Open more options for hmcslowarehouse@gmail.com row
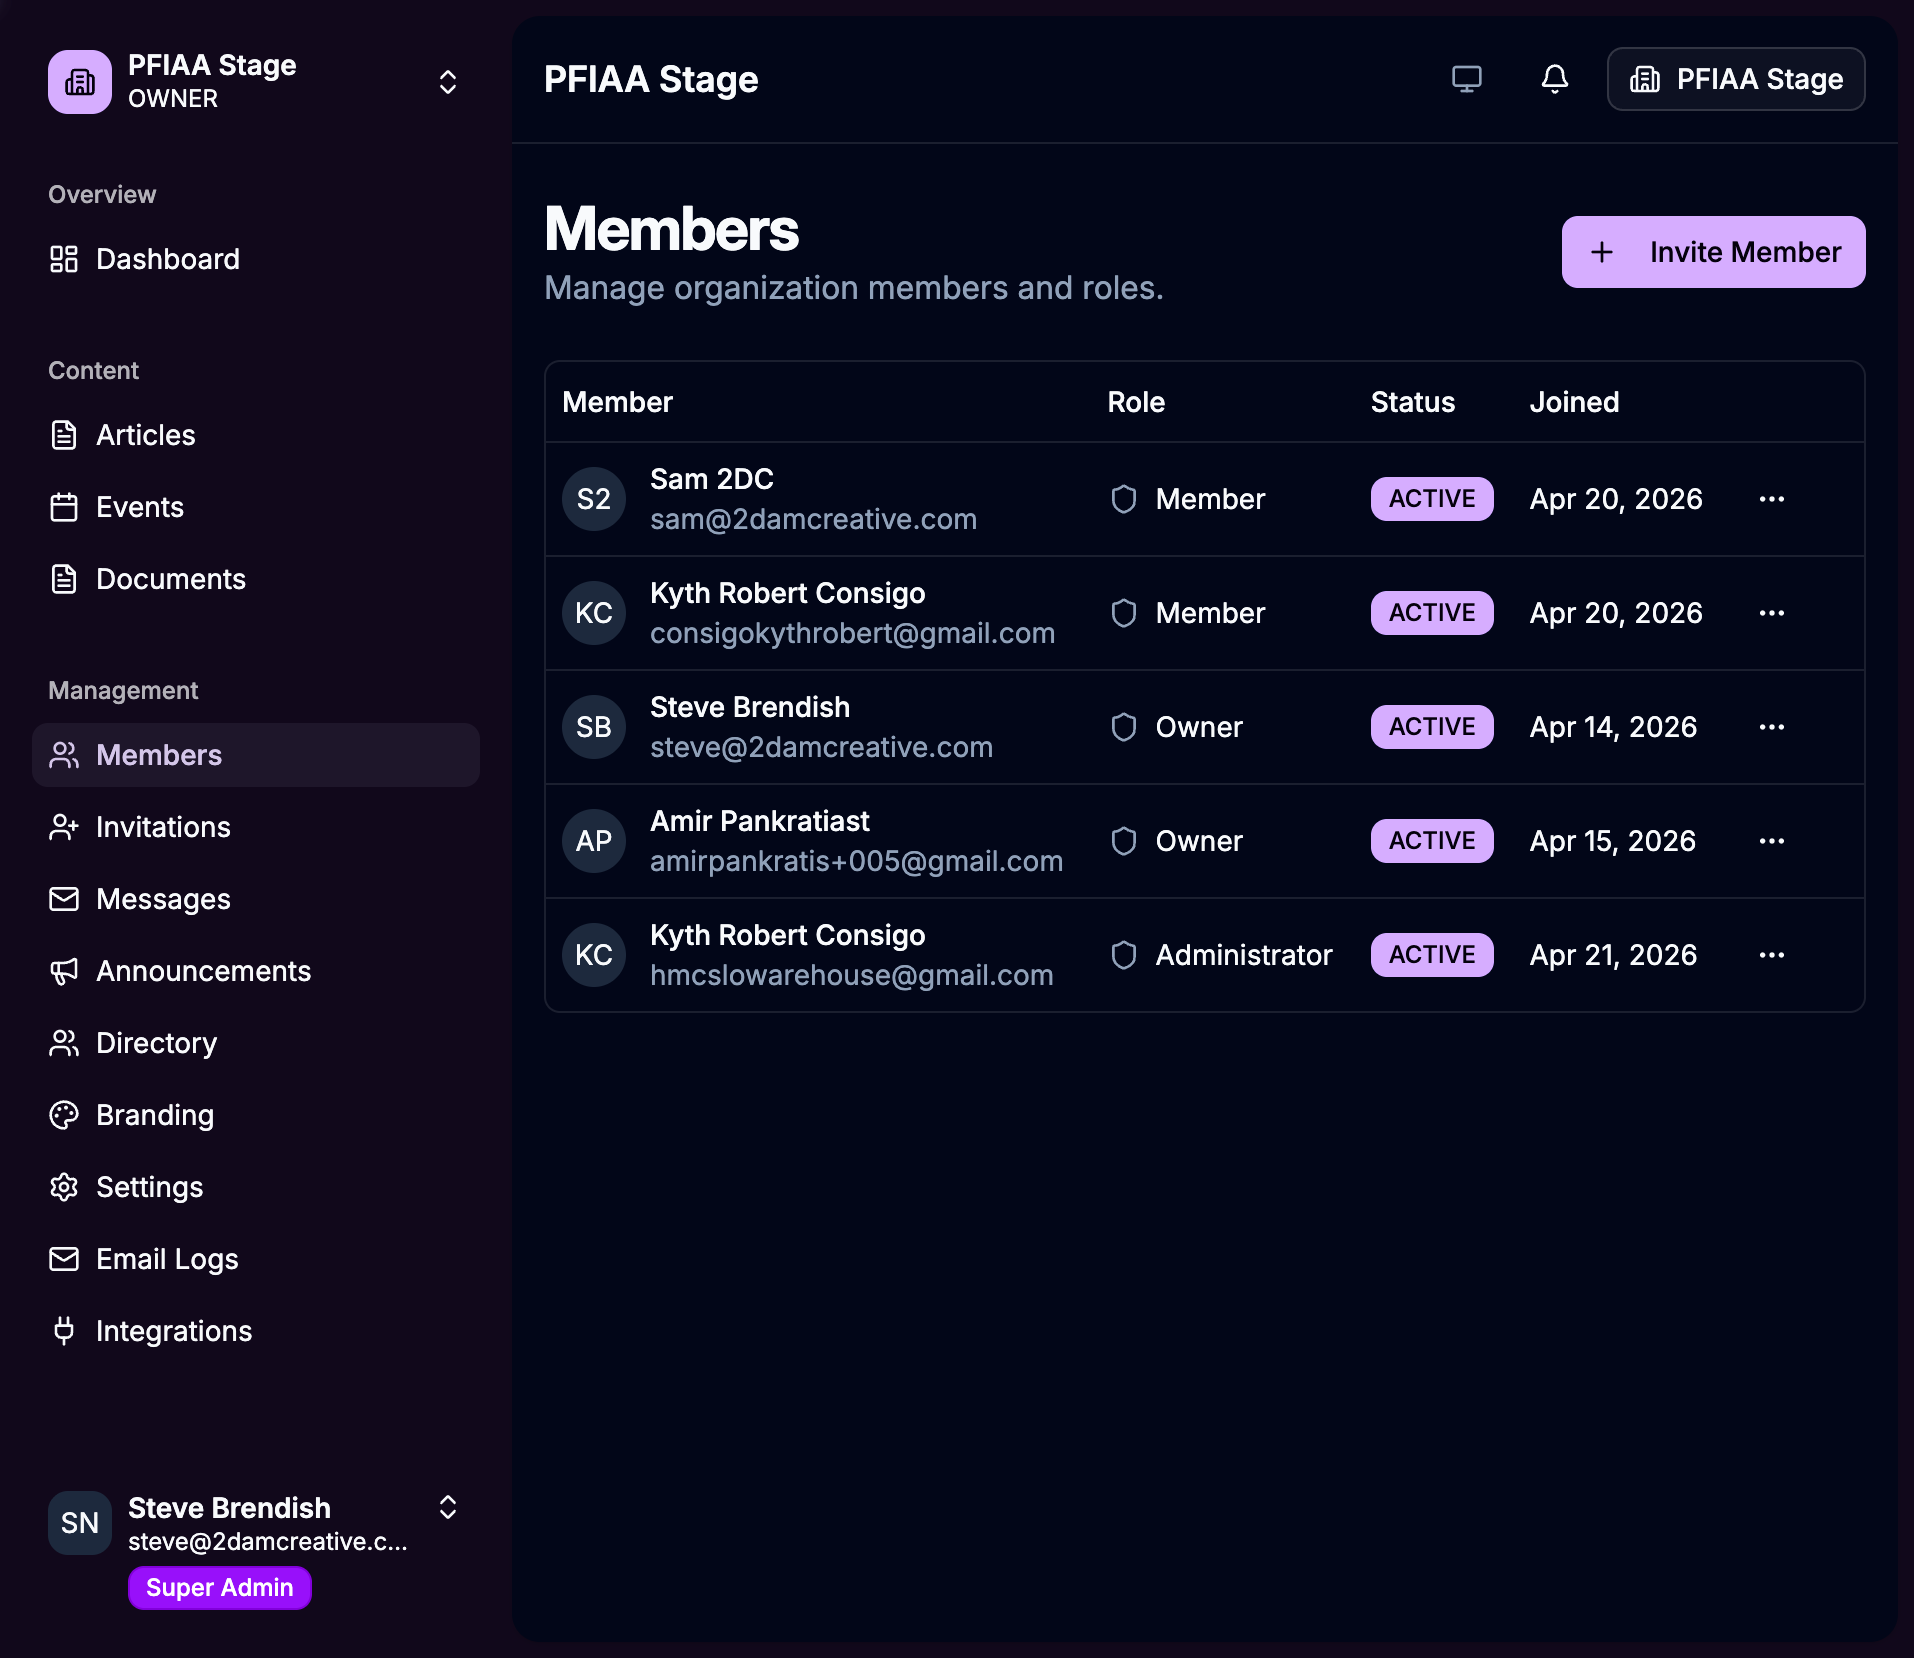 tap(1772, 955)
